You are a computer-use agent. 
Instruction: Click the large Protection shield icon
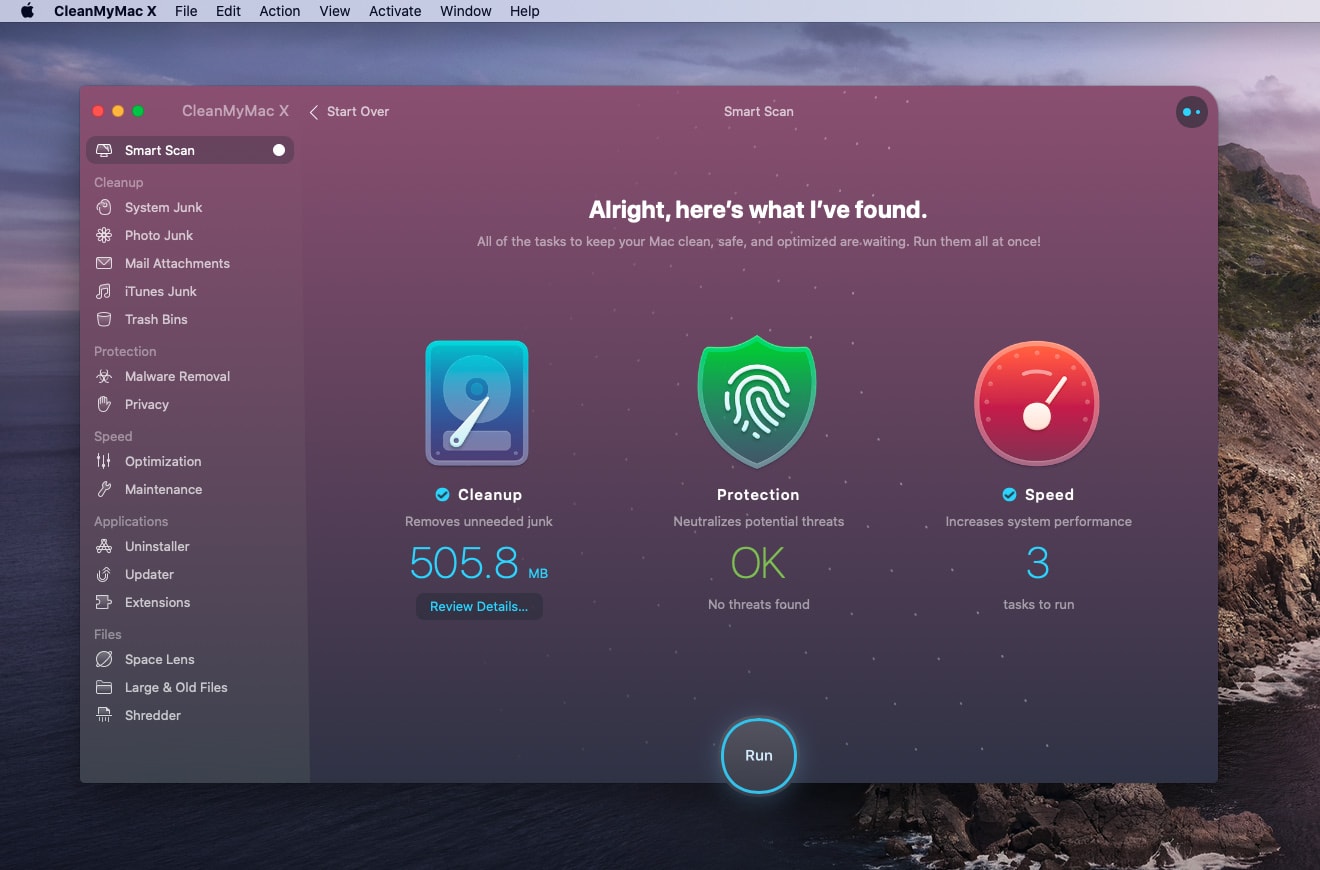757,404
